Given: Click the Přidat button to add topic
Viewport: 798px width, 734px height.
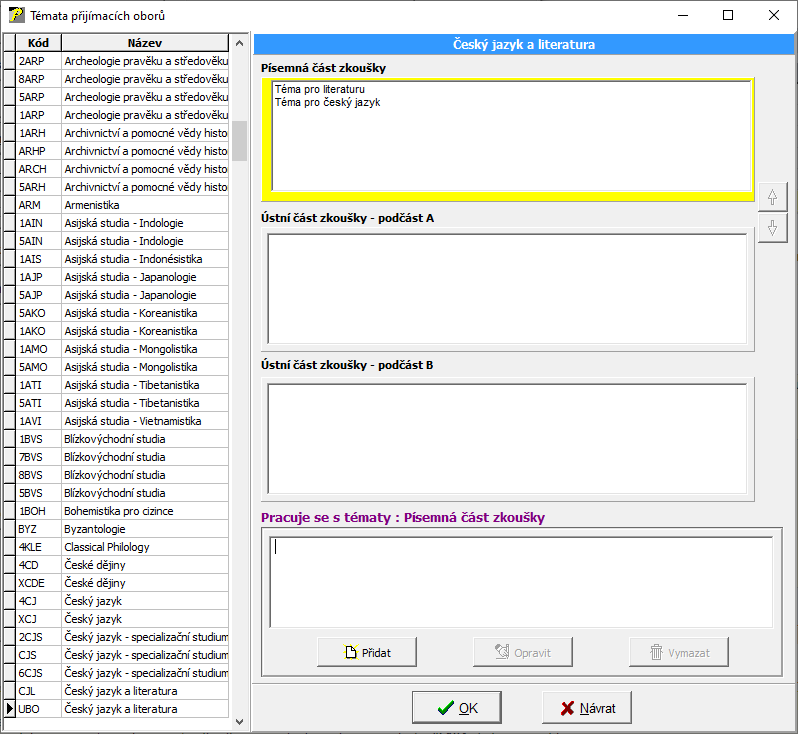Looking at the screenshot, I should coord(367,652).
